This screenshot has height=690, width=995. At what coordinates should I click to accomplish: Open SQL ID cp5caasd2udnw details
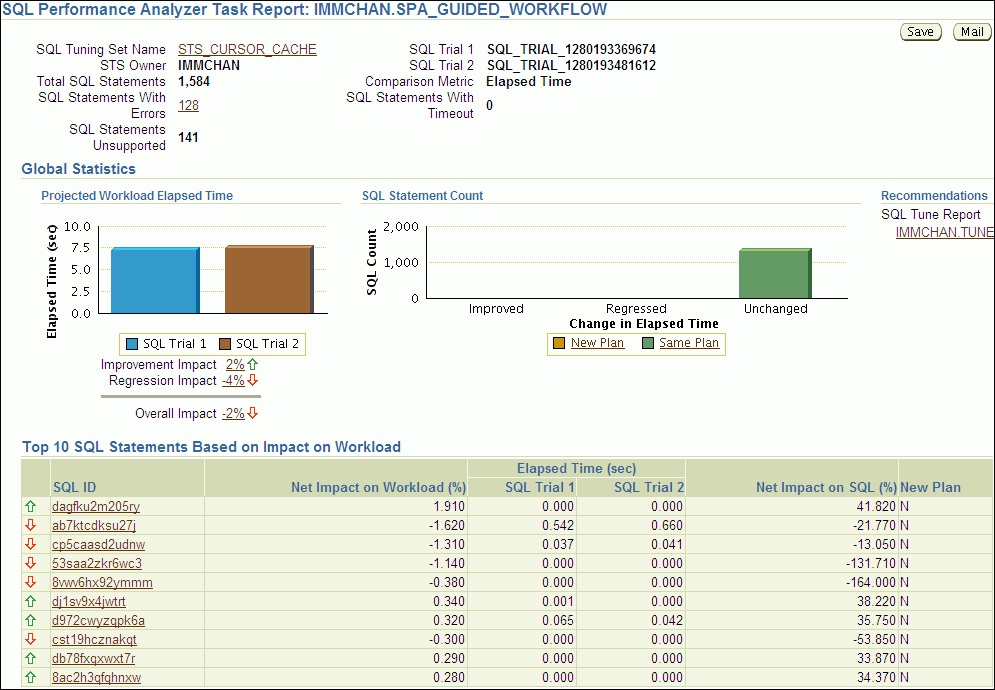(98, 545)
